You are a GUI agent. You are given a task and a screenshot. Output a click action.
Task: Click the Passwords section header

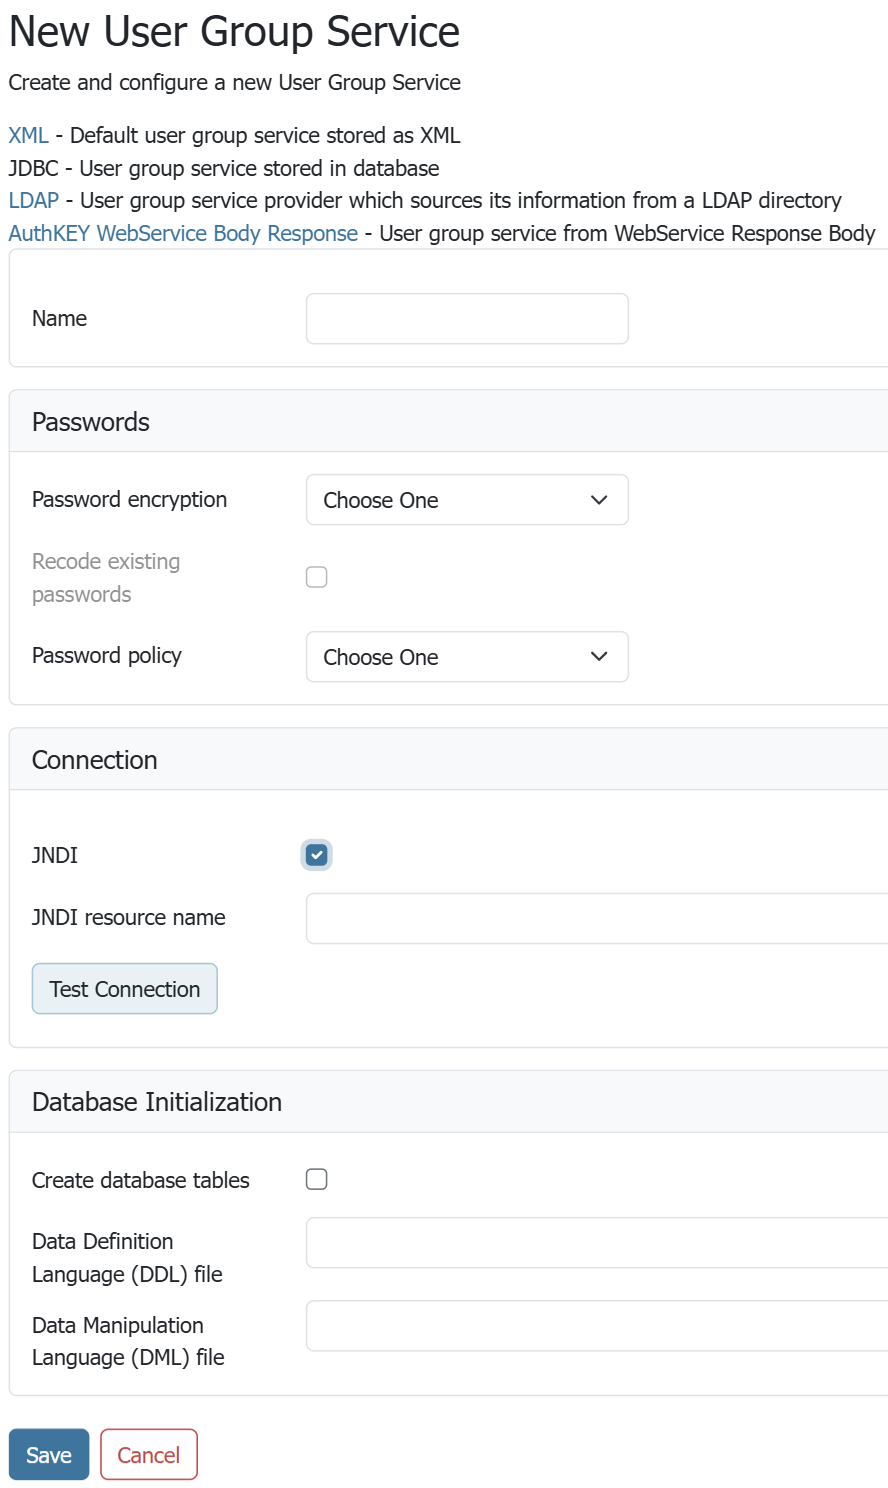pos(91,422)
